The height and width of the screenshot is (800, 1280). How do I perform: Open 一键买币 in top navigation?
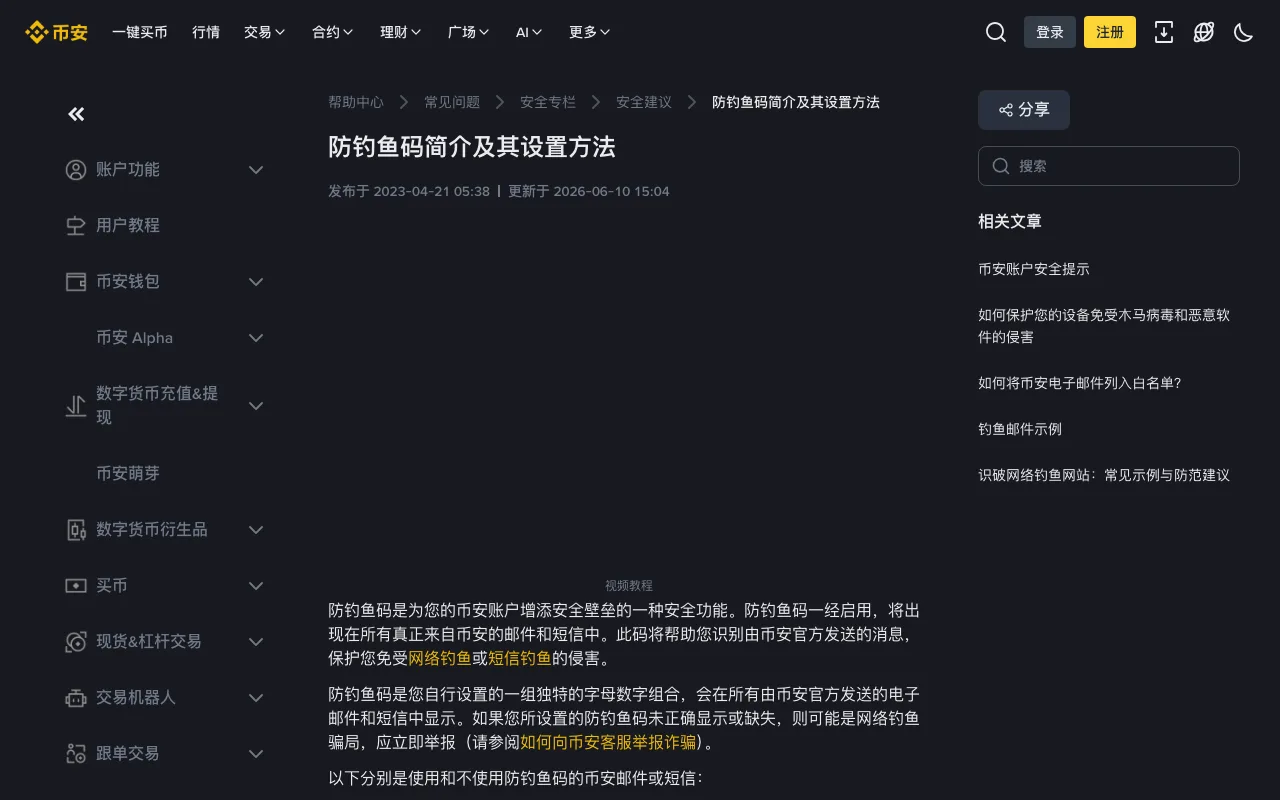(x=140, y=32)
